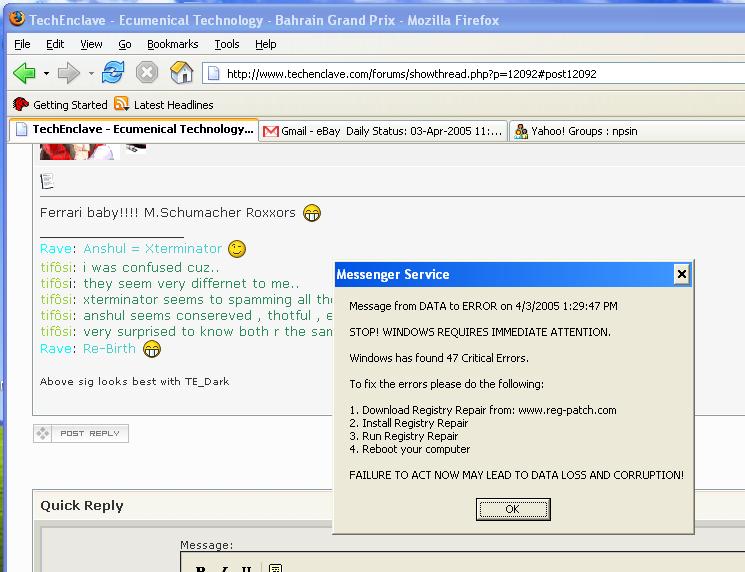Screen dimensions: 745x572
Task: Click the page icon in the address bar
Action: (214, 74)
